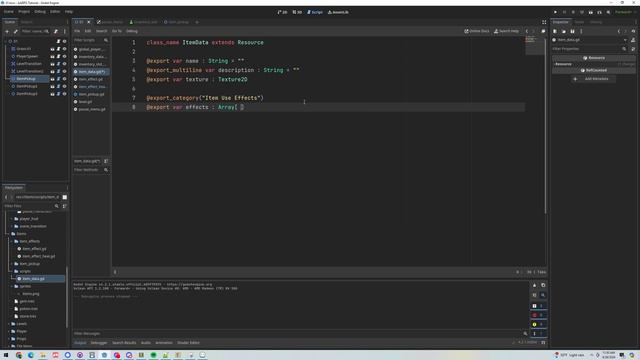The image size is (640, 360).
Task: Toggle distraction-free mode icon
Action: pyautogui.click(x=544, y=22)
